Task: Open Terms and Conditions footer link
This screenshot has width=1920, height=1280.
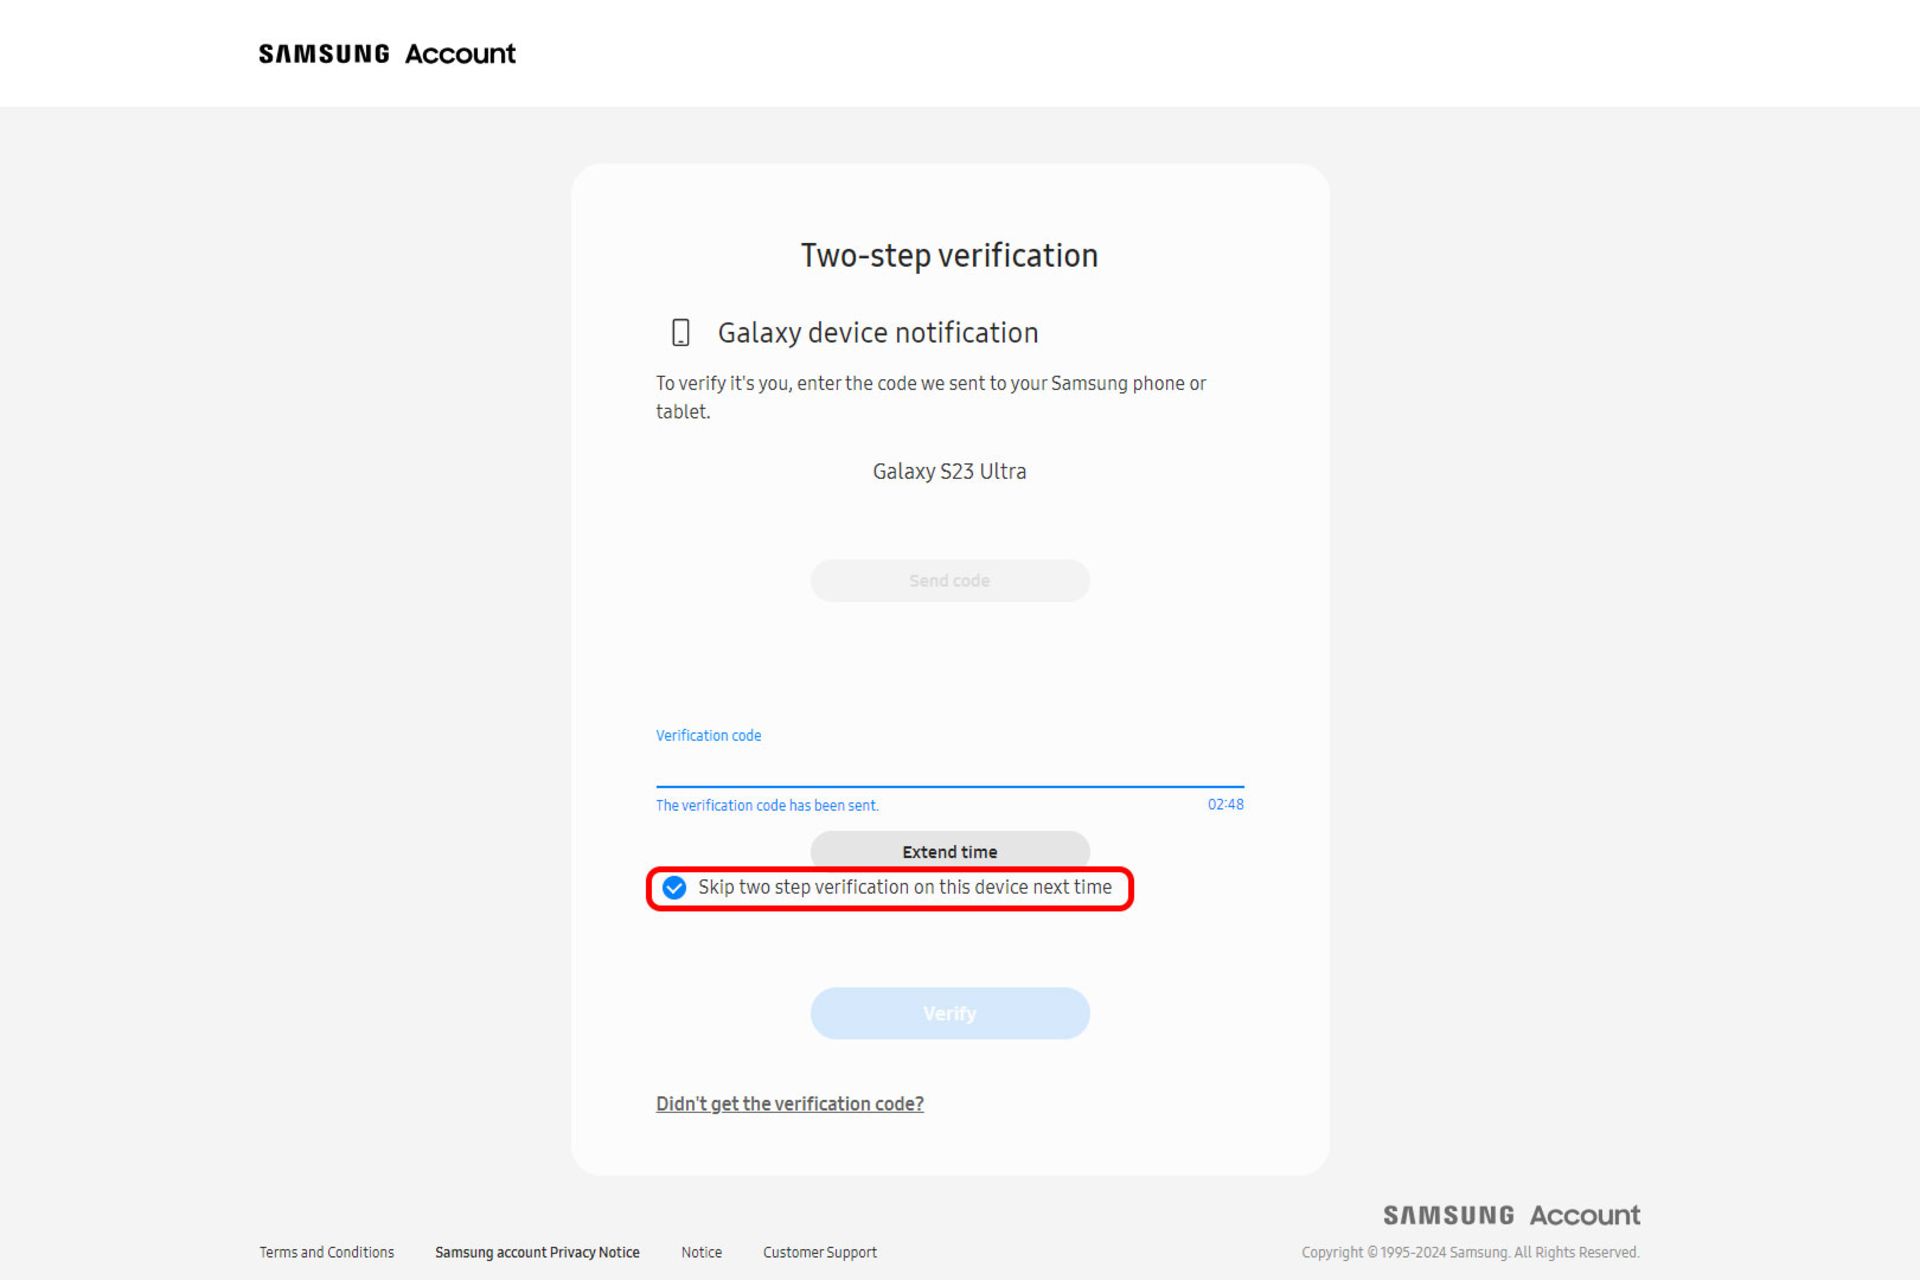Action: pos(326,1252)
